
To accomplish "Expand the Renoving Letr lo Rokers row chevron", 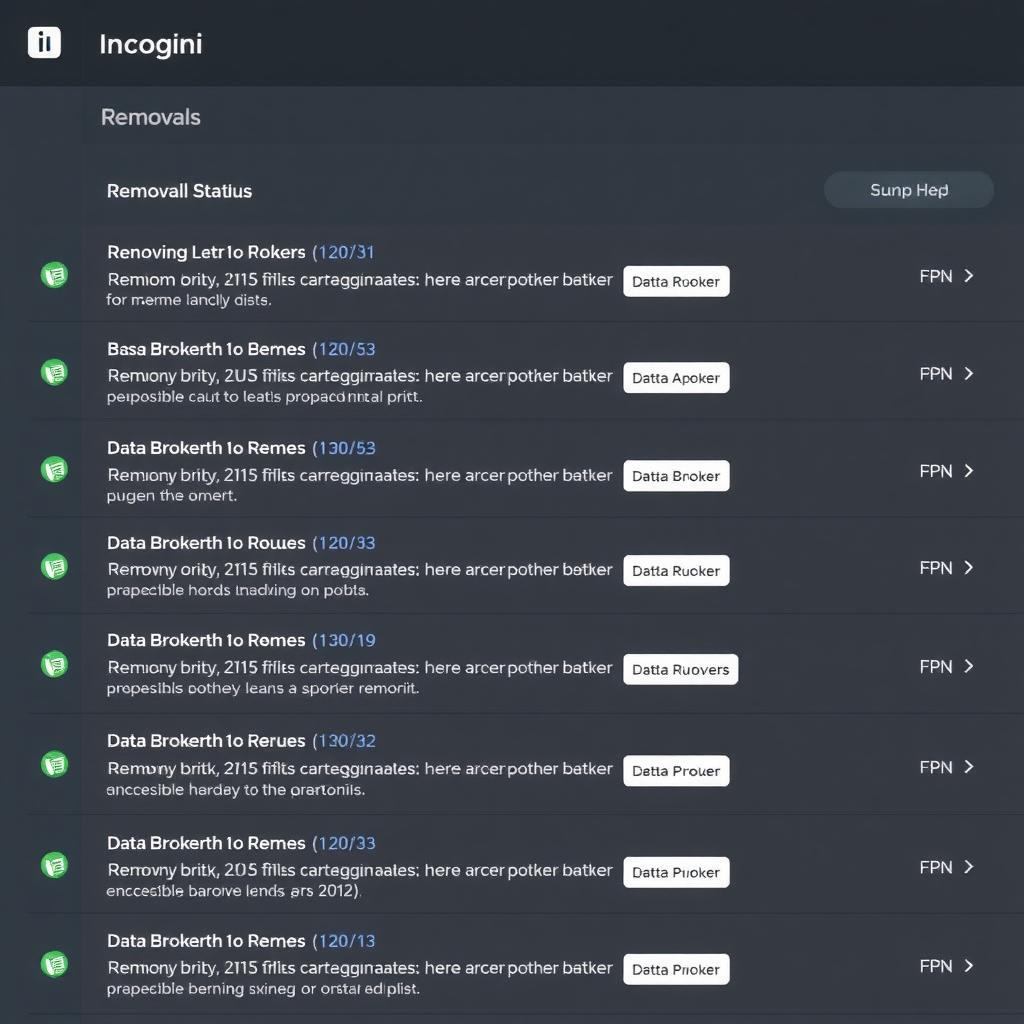I will 969,276.
